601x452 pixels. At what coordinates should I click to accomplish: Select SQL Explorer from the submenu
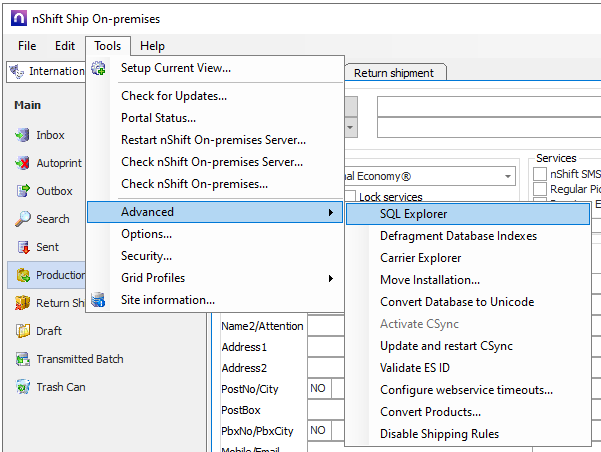click(x=414, y=213)
